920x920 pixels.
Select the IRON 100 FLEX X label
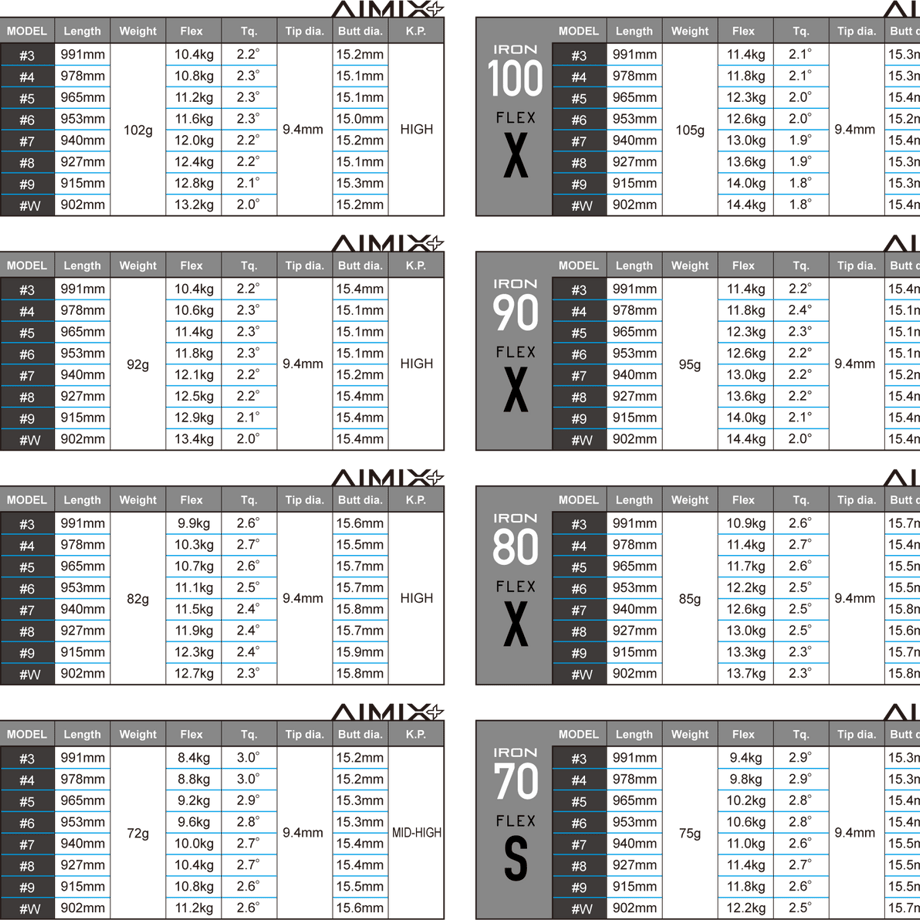(515, 111)
